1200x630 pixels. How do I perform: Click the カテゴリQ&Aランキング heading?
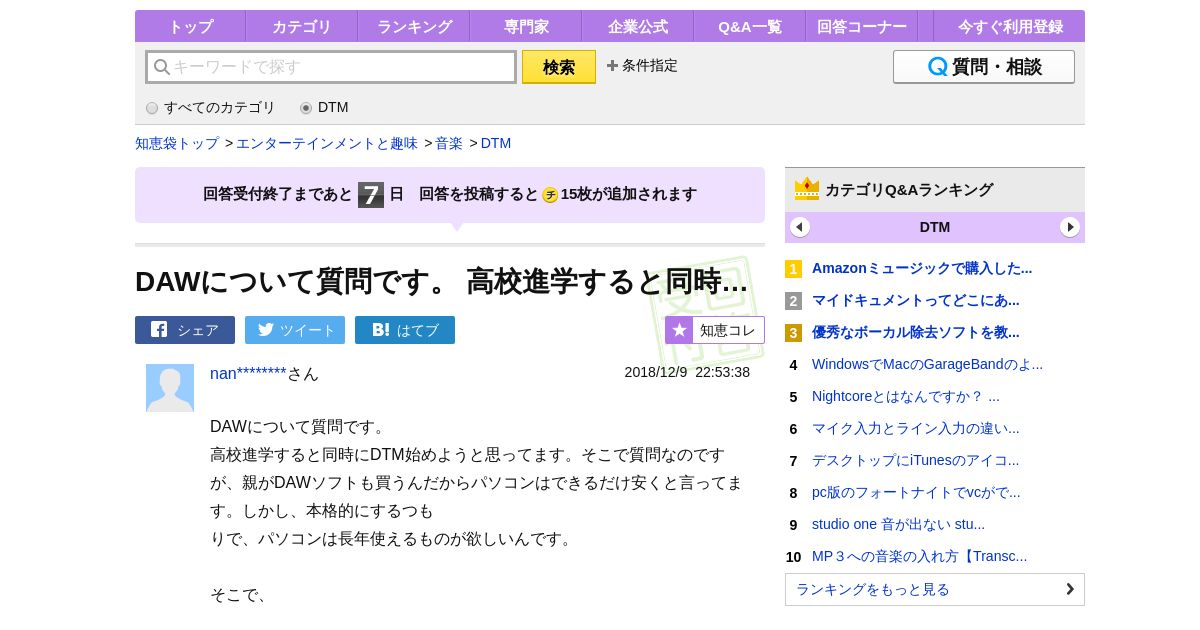click(x=909, y=189)
